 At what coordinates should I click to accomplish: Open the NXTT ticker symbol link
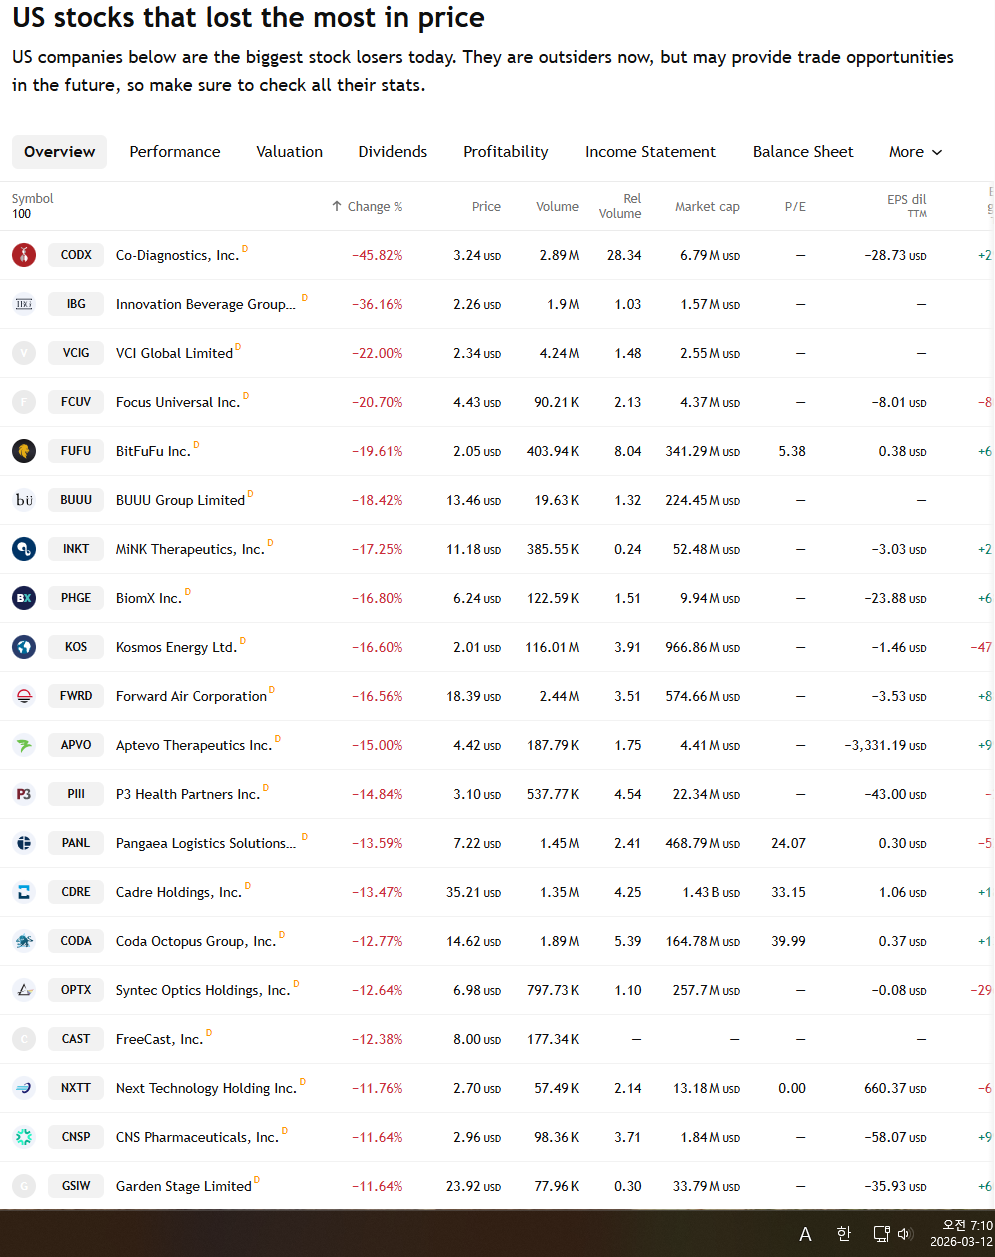[76, 1088]
